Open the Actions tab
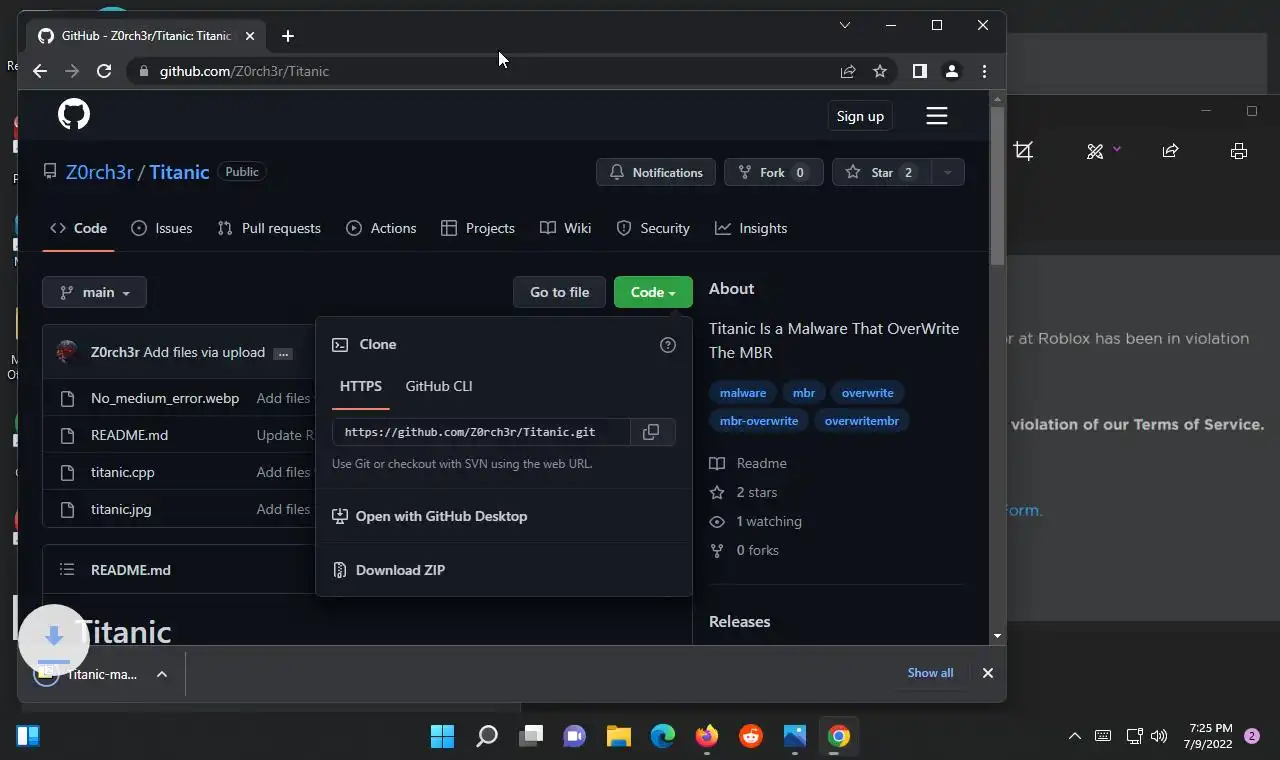 [x=381, y=228]
